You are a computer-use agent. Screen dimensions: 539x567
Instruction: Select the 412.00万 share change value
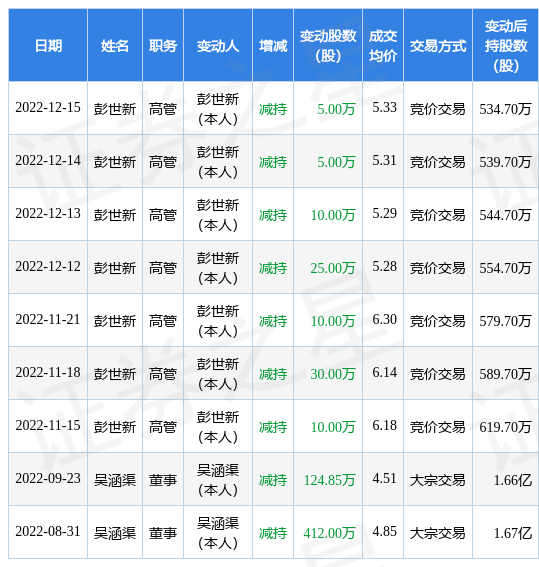tap(329, 533)
